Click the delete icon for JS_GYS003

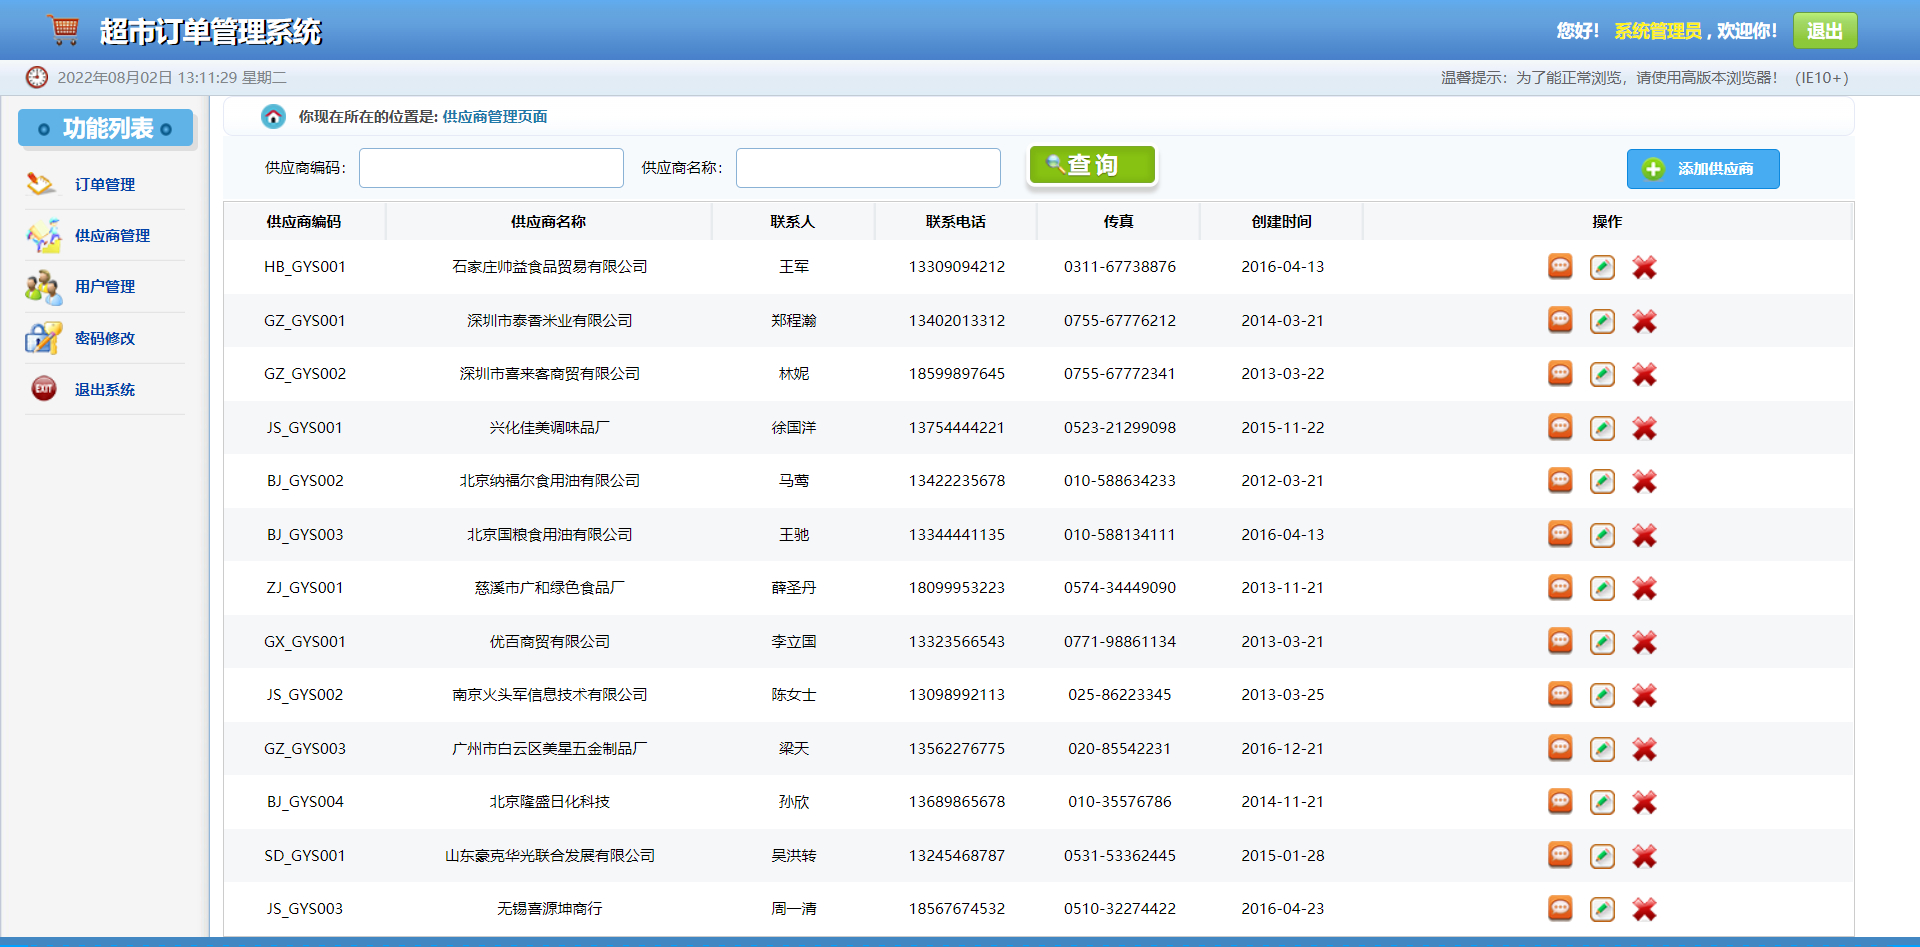click(1644, 909)
